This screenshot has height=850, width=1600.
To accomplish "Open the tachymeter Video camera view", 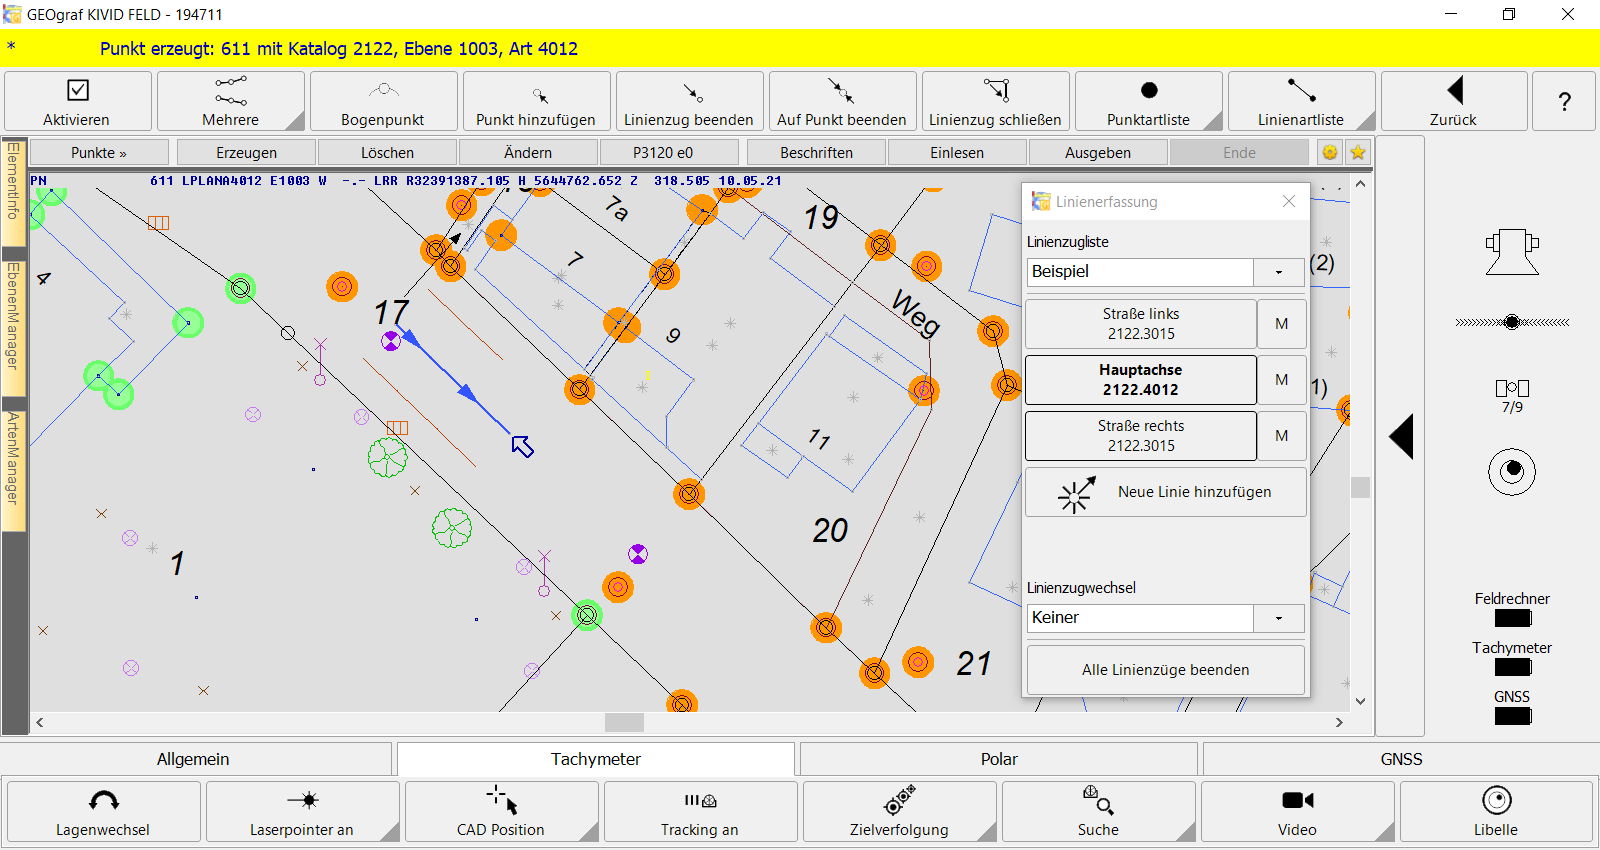I will pyautogui.click(x=1297, y=811).
